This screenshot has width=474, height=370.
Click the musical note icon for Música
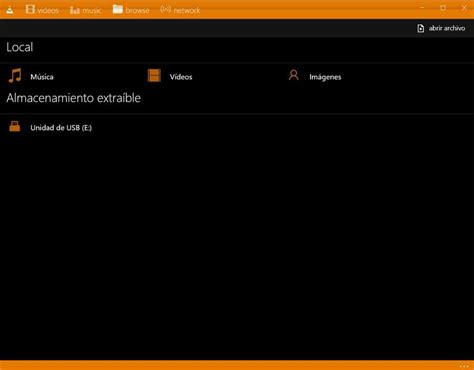15,76
